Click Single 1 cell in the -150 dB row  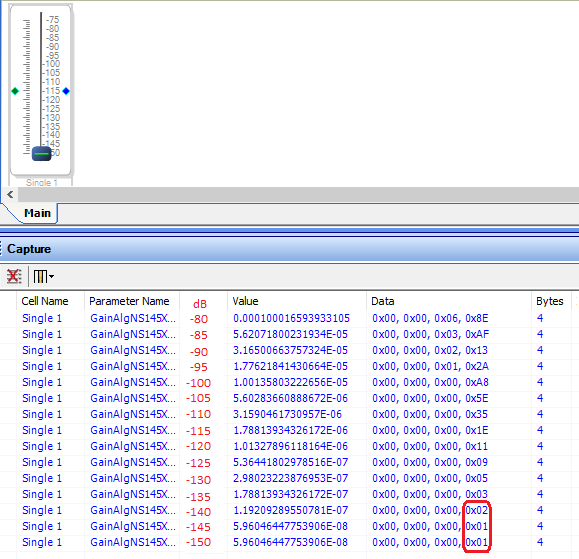tap(42, 542)
